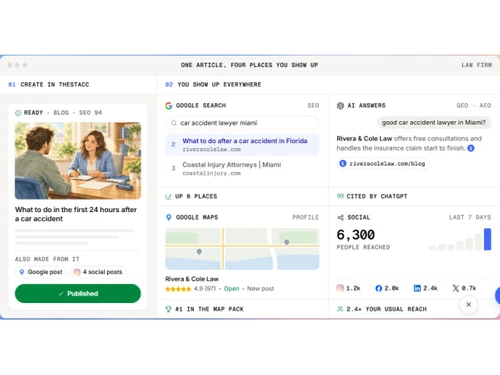Image resolution: width=500 pixels, height=375 pixels.
Task: Click the Google post chip
Action: tap(41, 272)
